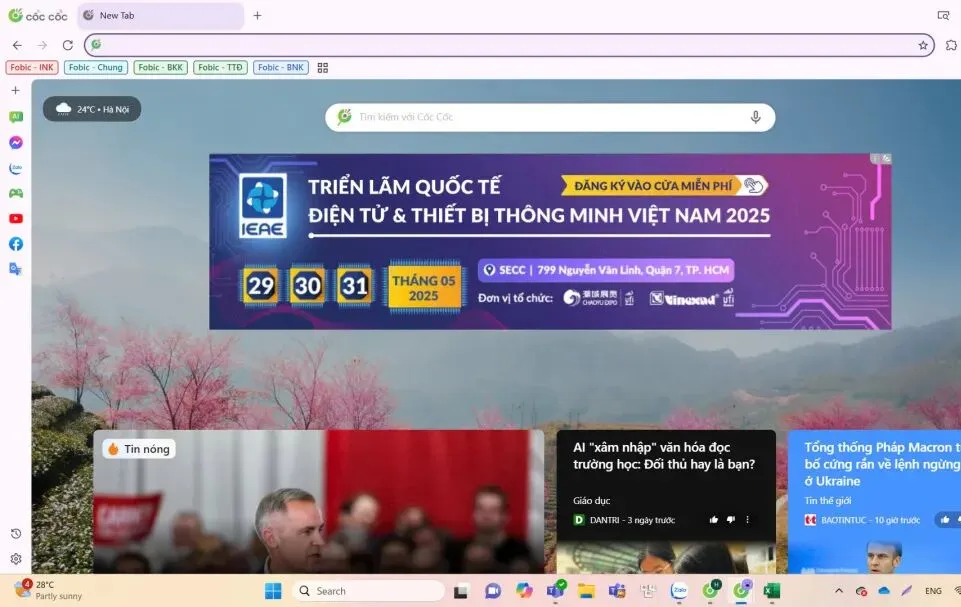Image resolution: width=961 pixels, height=607 pixels.
Task: Open the Tổng thống Pháp Macron article
Action: coord(882,464)
